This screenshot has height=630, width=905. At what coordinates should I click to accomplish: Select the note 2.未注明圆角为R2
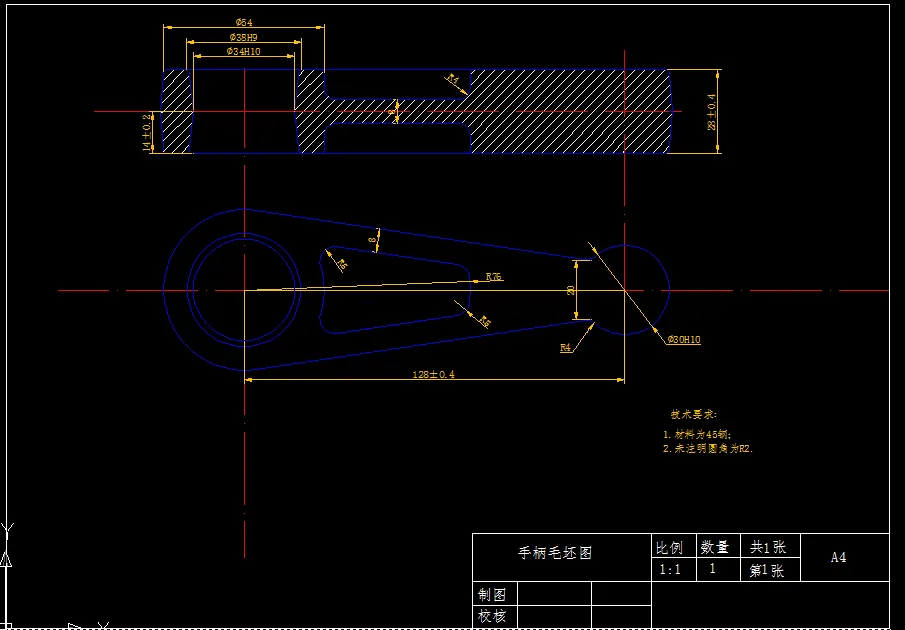coord(708,449)
